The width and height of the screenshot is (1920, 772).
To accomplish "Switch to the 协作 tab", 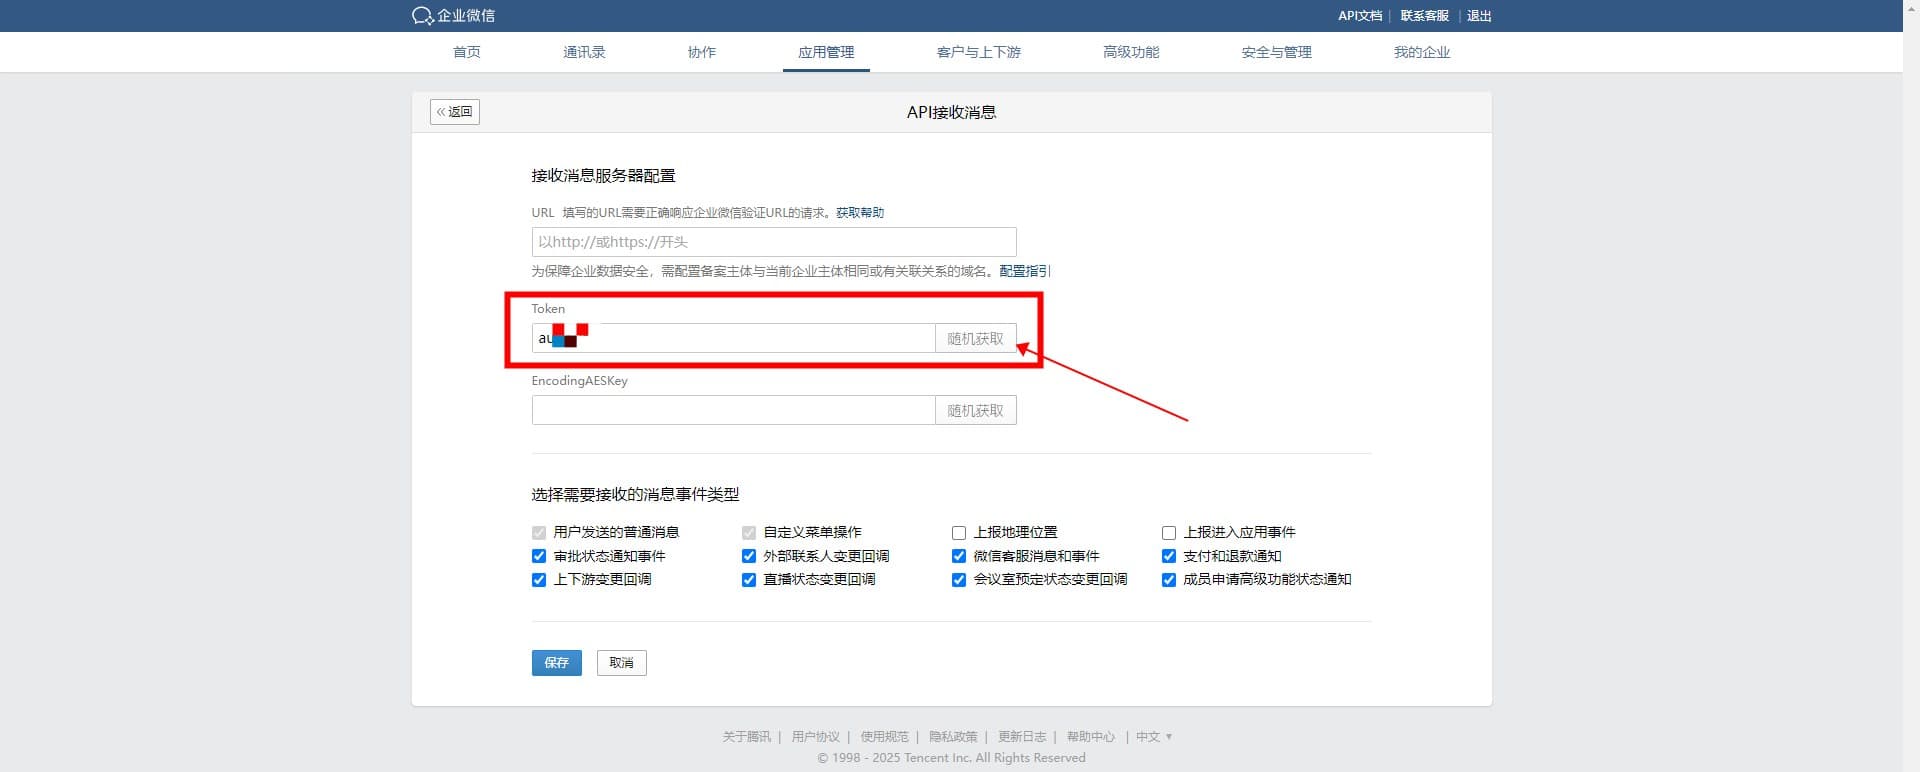I will tap(702, 52).
